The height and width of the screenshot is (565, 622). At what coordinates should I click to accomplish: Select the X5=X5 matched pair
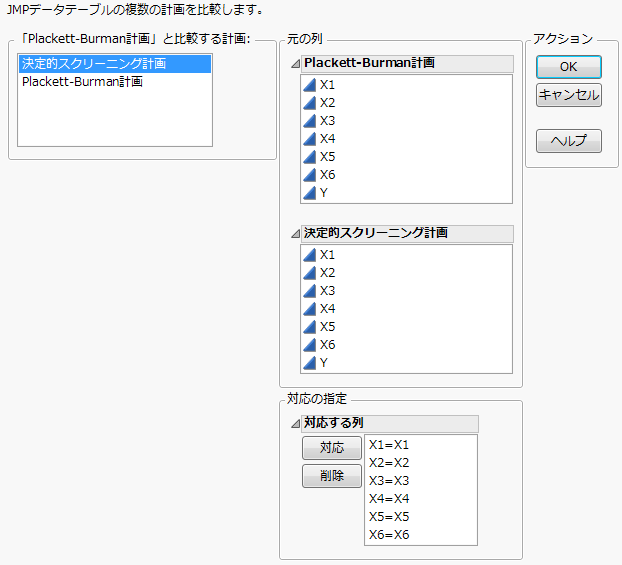389,517
